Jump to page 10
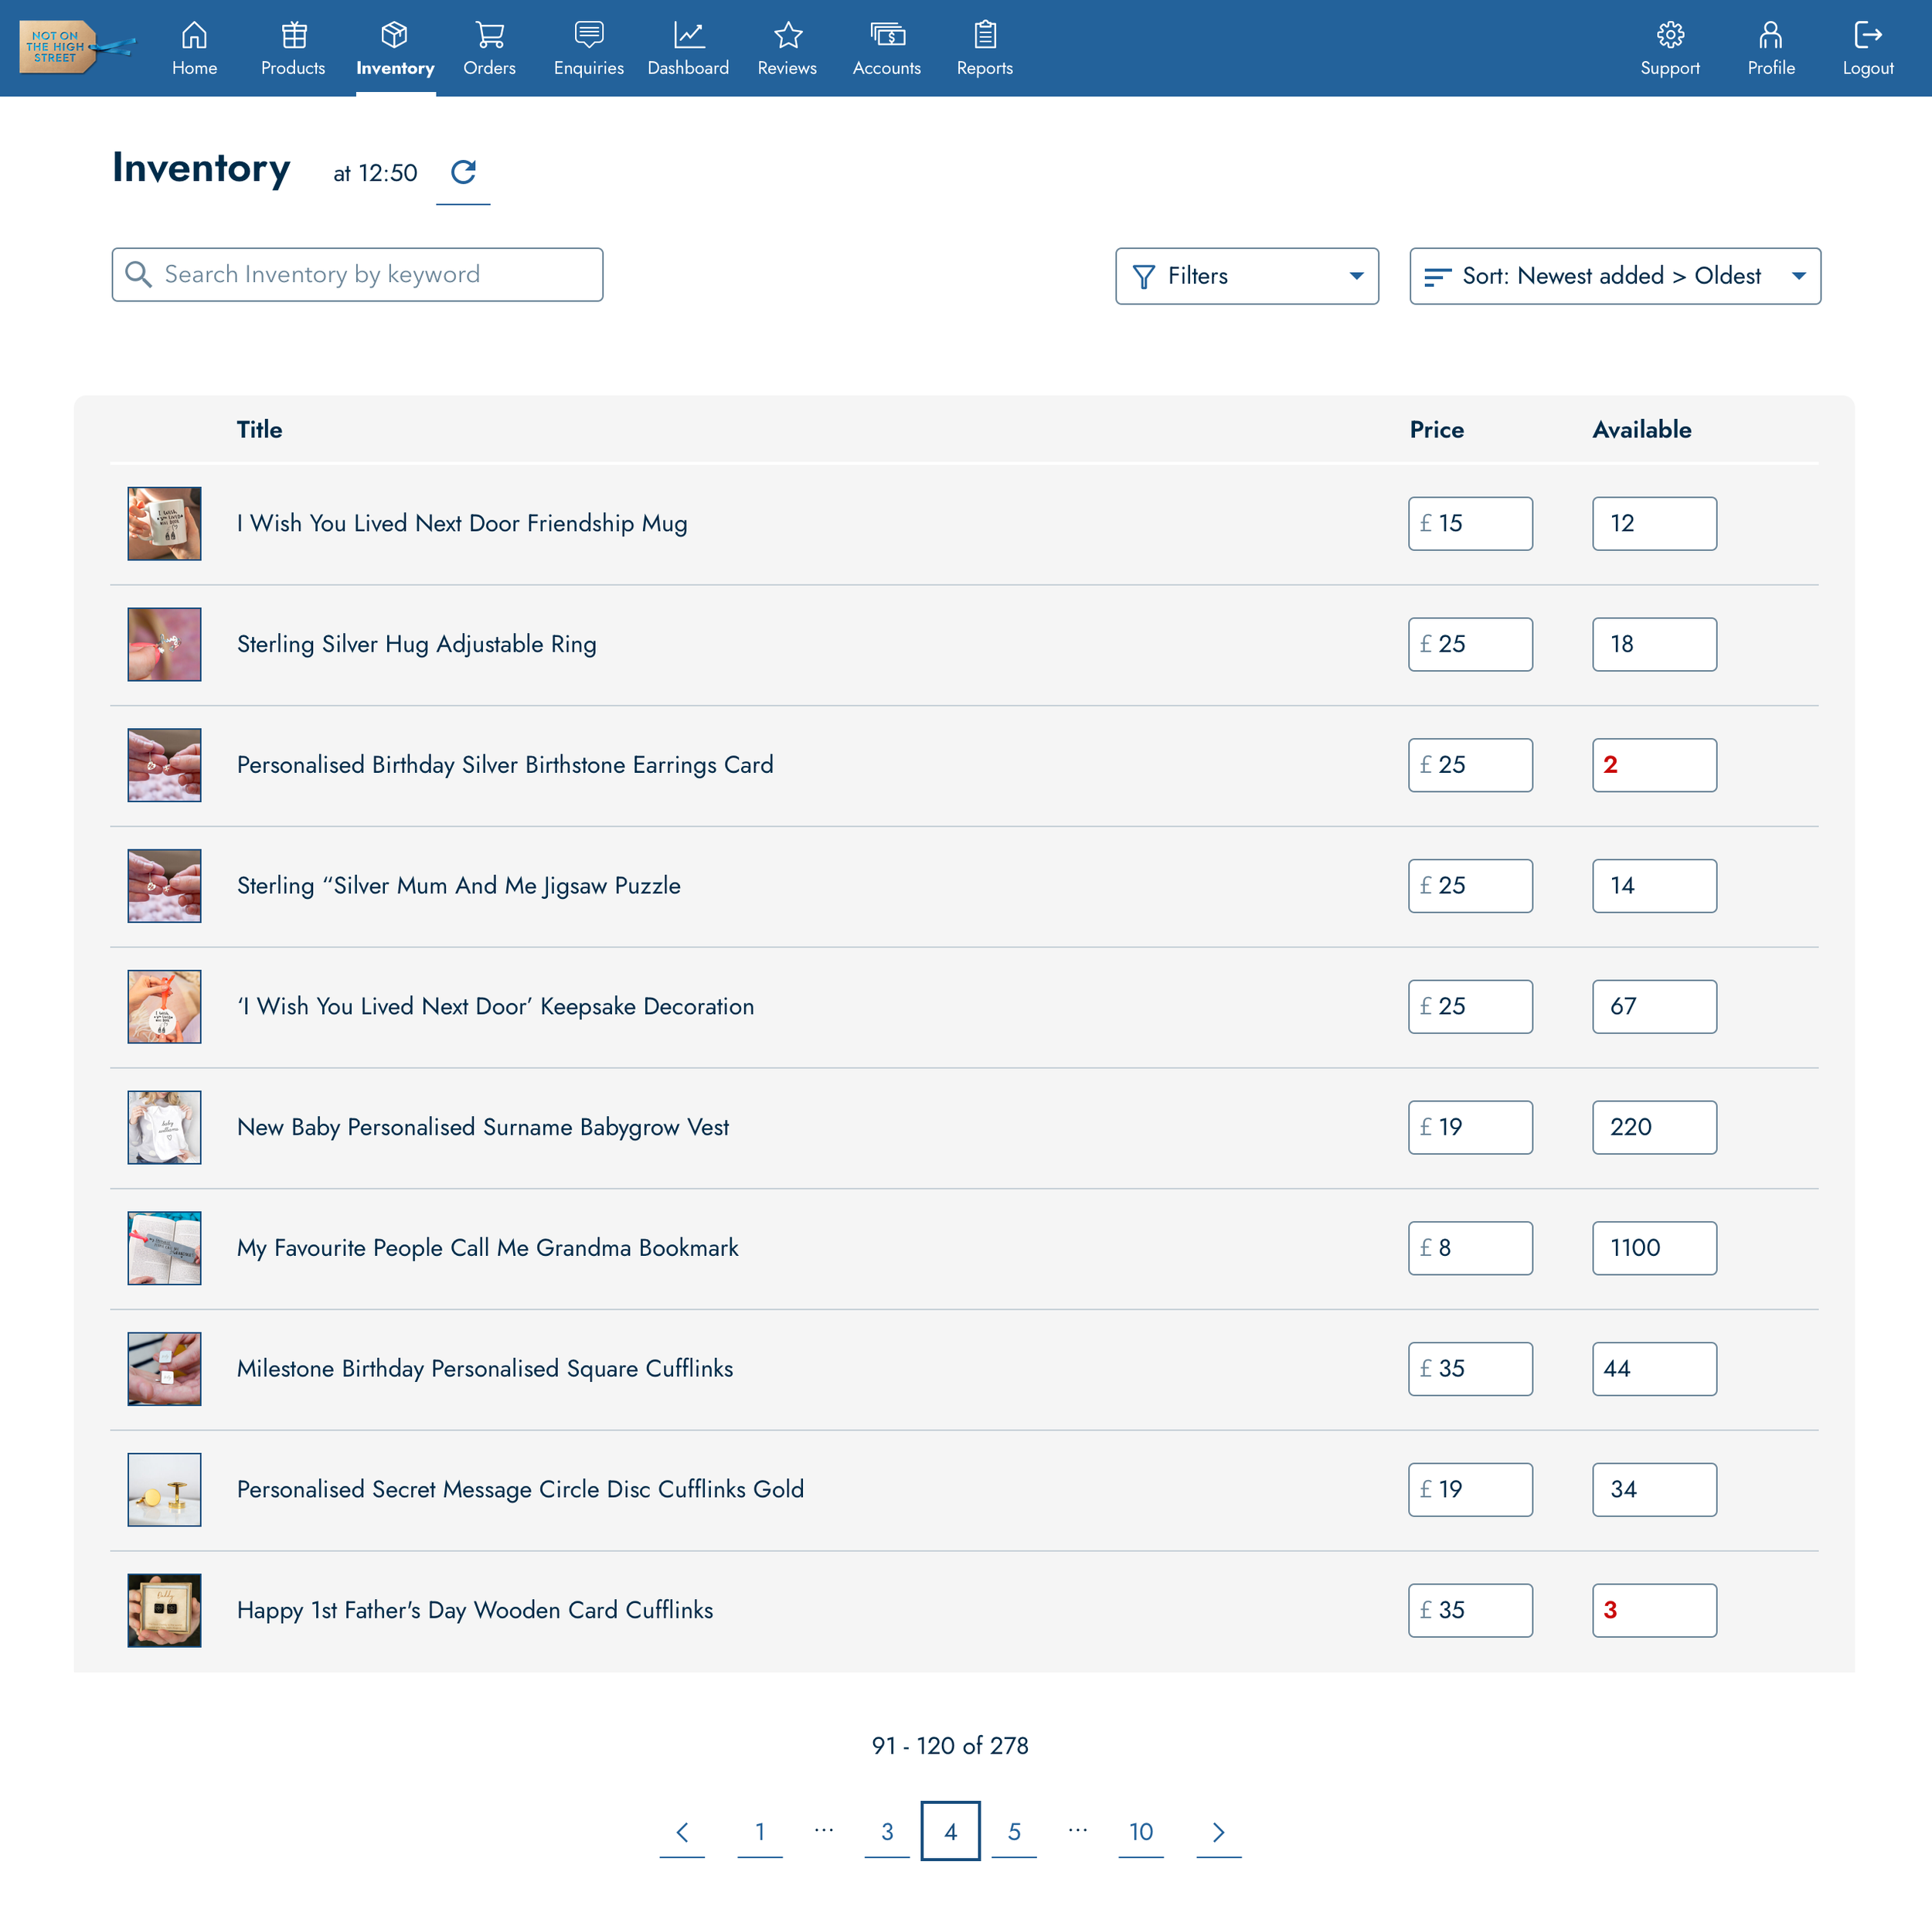Viewport: 1932px width, 1926px height. pyautogui.click(x=1140, y=1831)
